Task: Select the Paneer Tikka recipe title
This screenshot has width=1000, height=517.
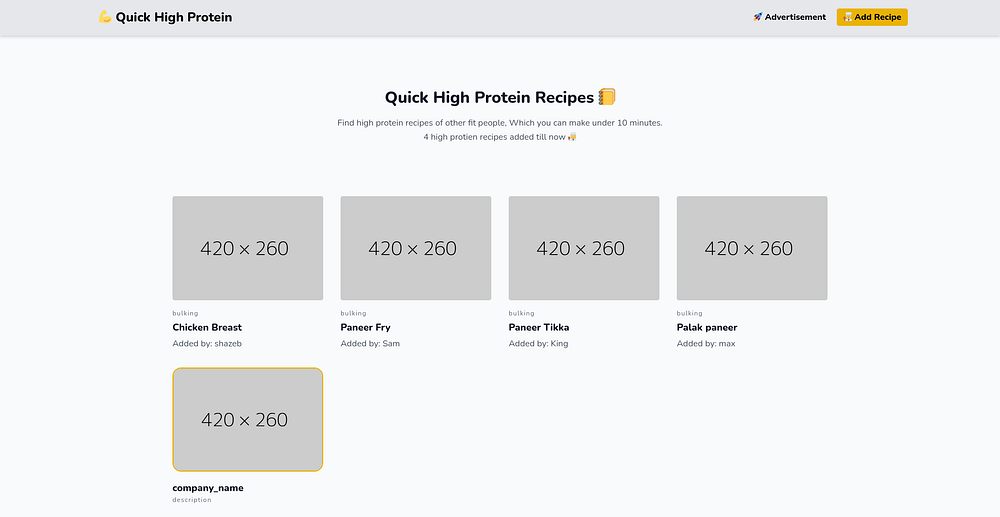Action: click(x=539, y=327)
